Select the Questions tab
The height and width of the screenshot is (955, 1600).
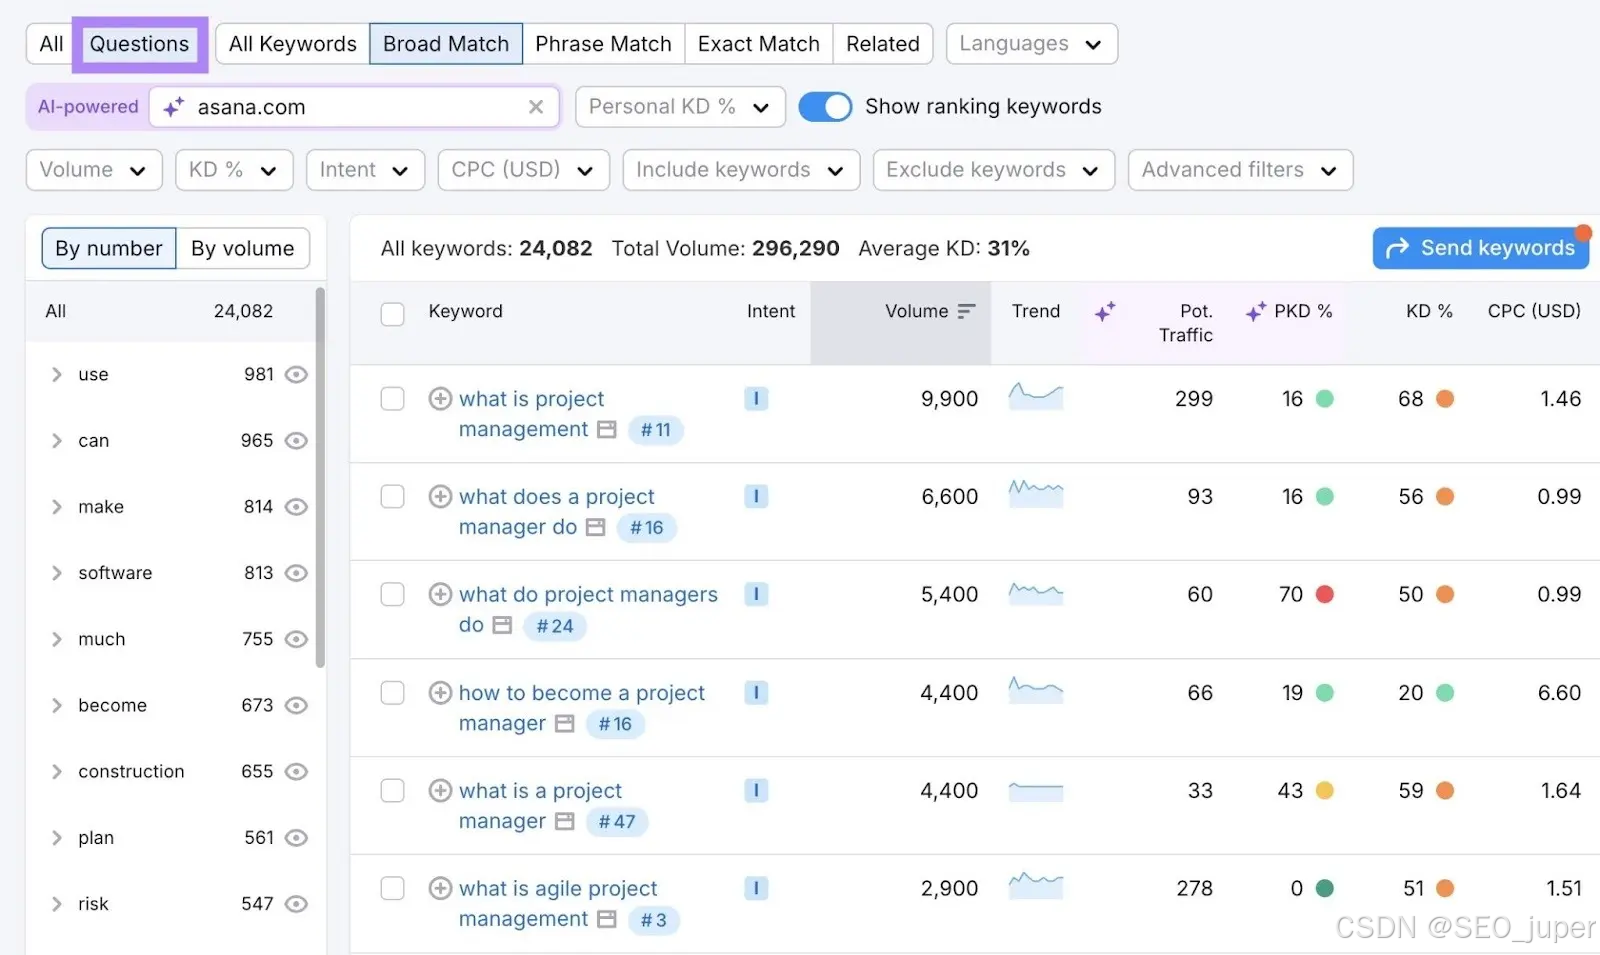click(x=139, y=44)
